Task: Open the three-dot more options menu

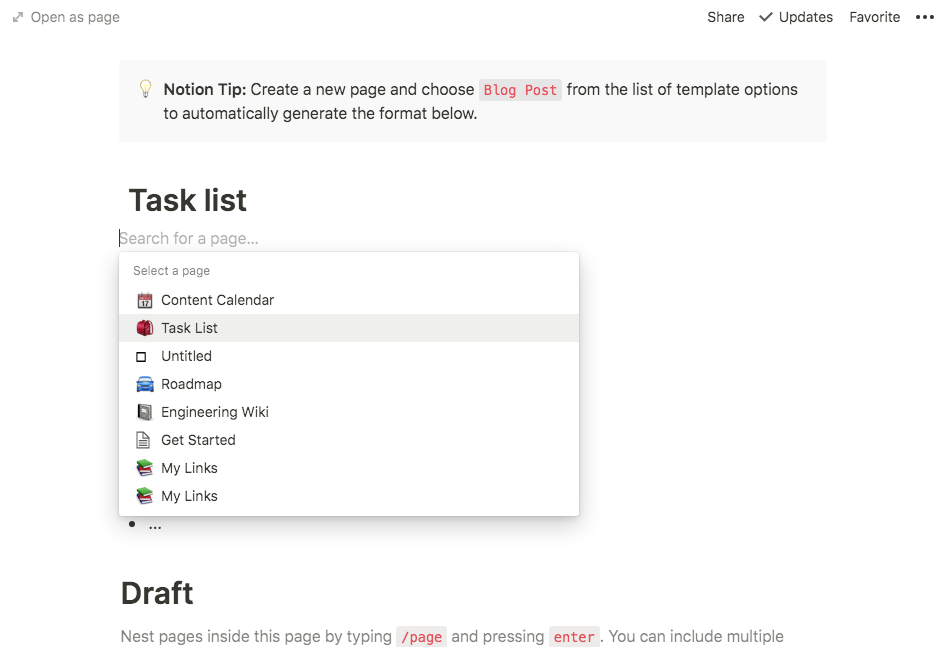Action: coord(924,17)
